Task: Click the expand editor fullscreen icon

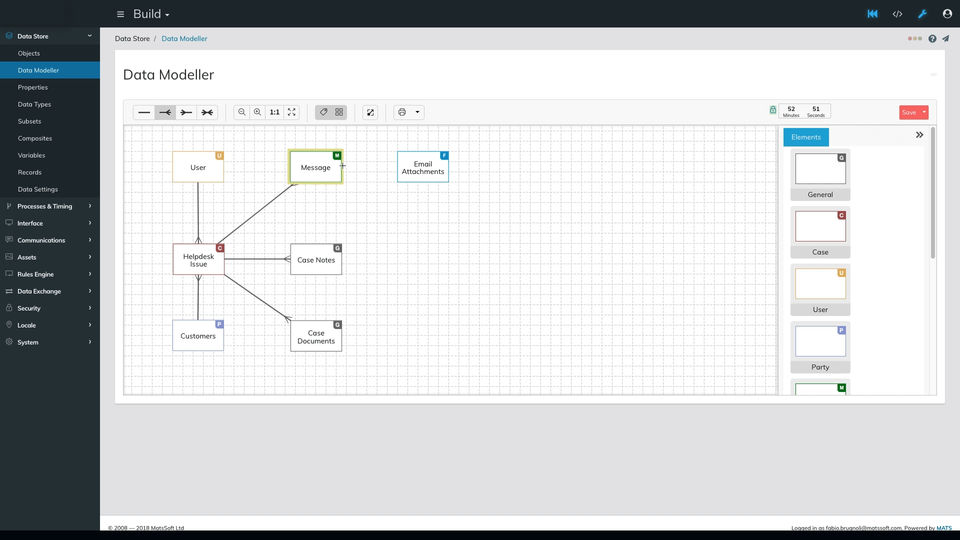Action: [x=370, y=113]
